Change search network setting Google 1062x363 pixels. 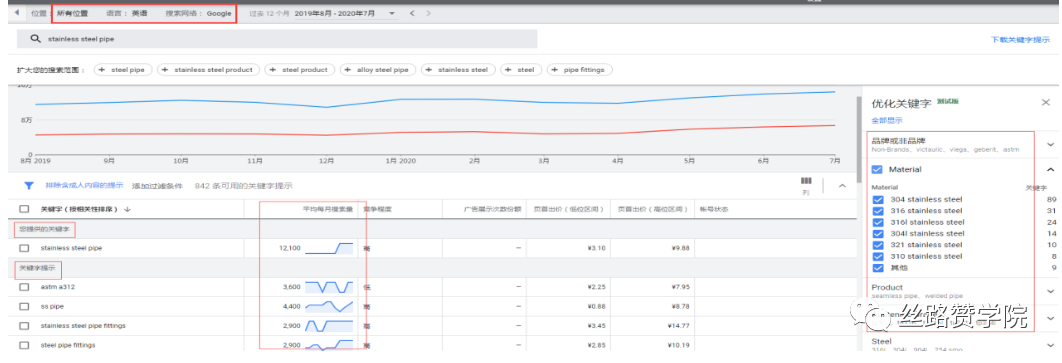pyautogui.click(x=220, y=13)
